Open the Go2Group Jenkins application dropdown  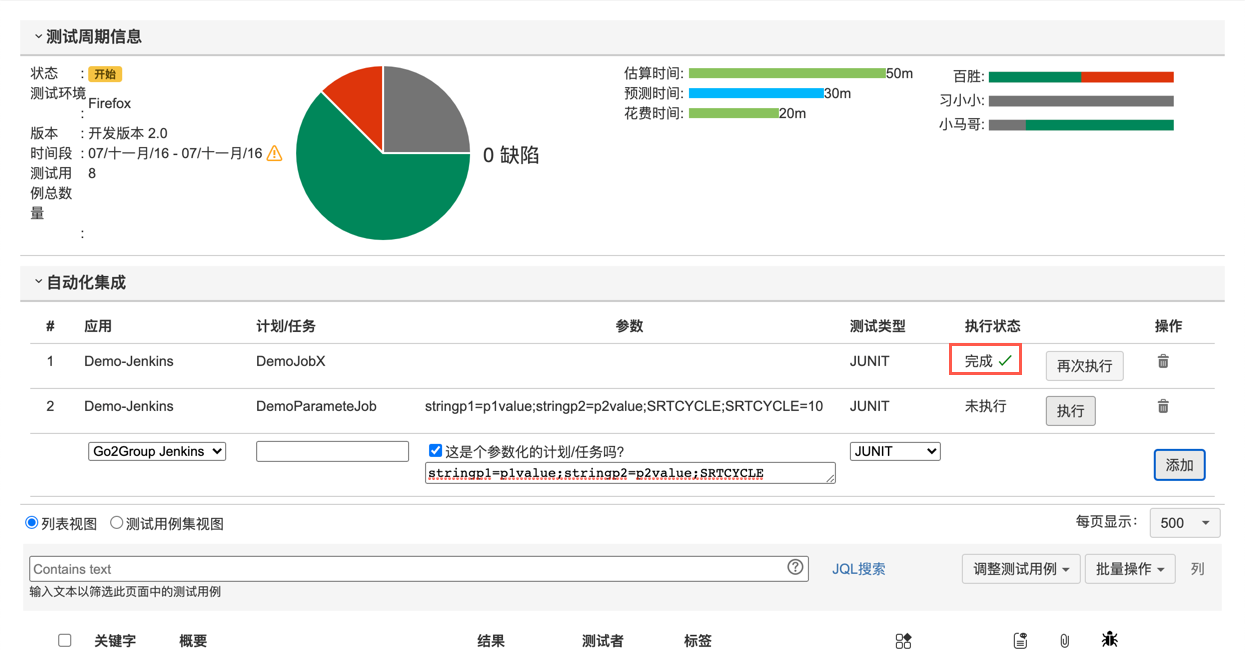pos(157,451)
